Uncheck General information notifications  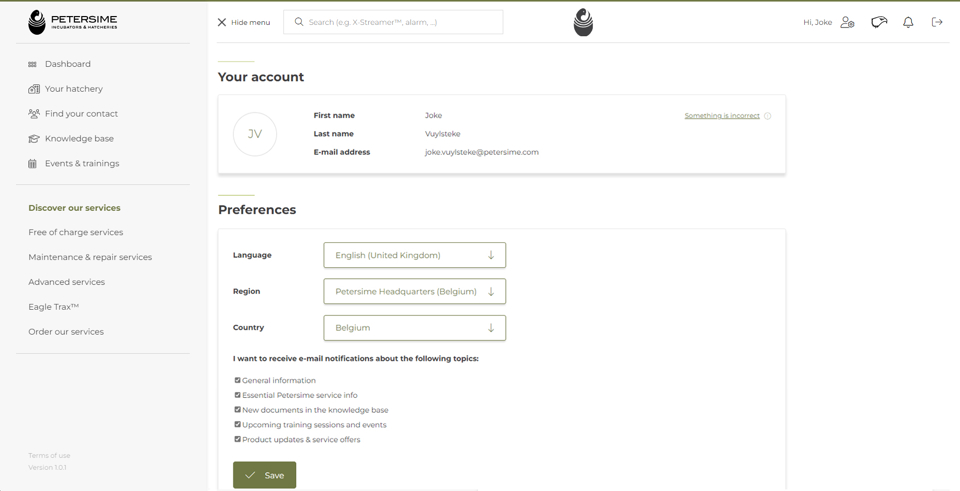tap(238, 380)
